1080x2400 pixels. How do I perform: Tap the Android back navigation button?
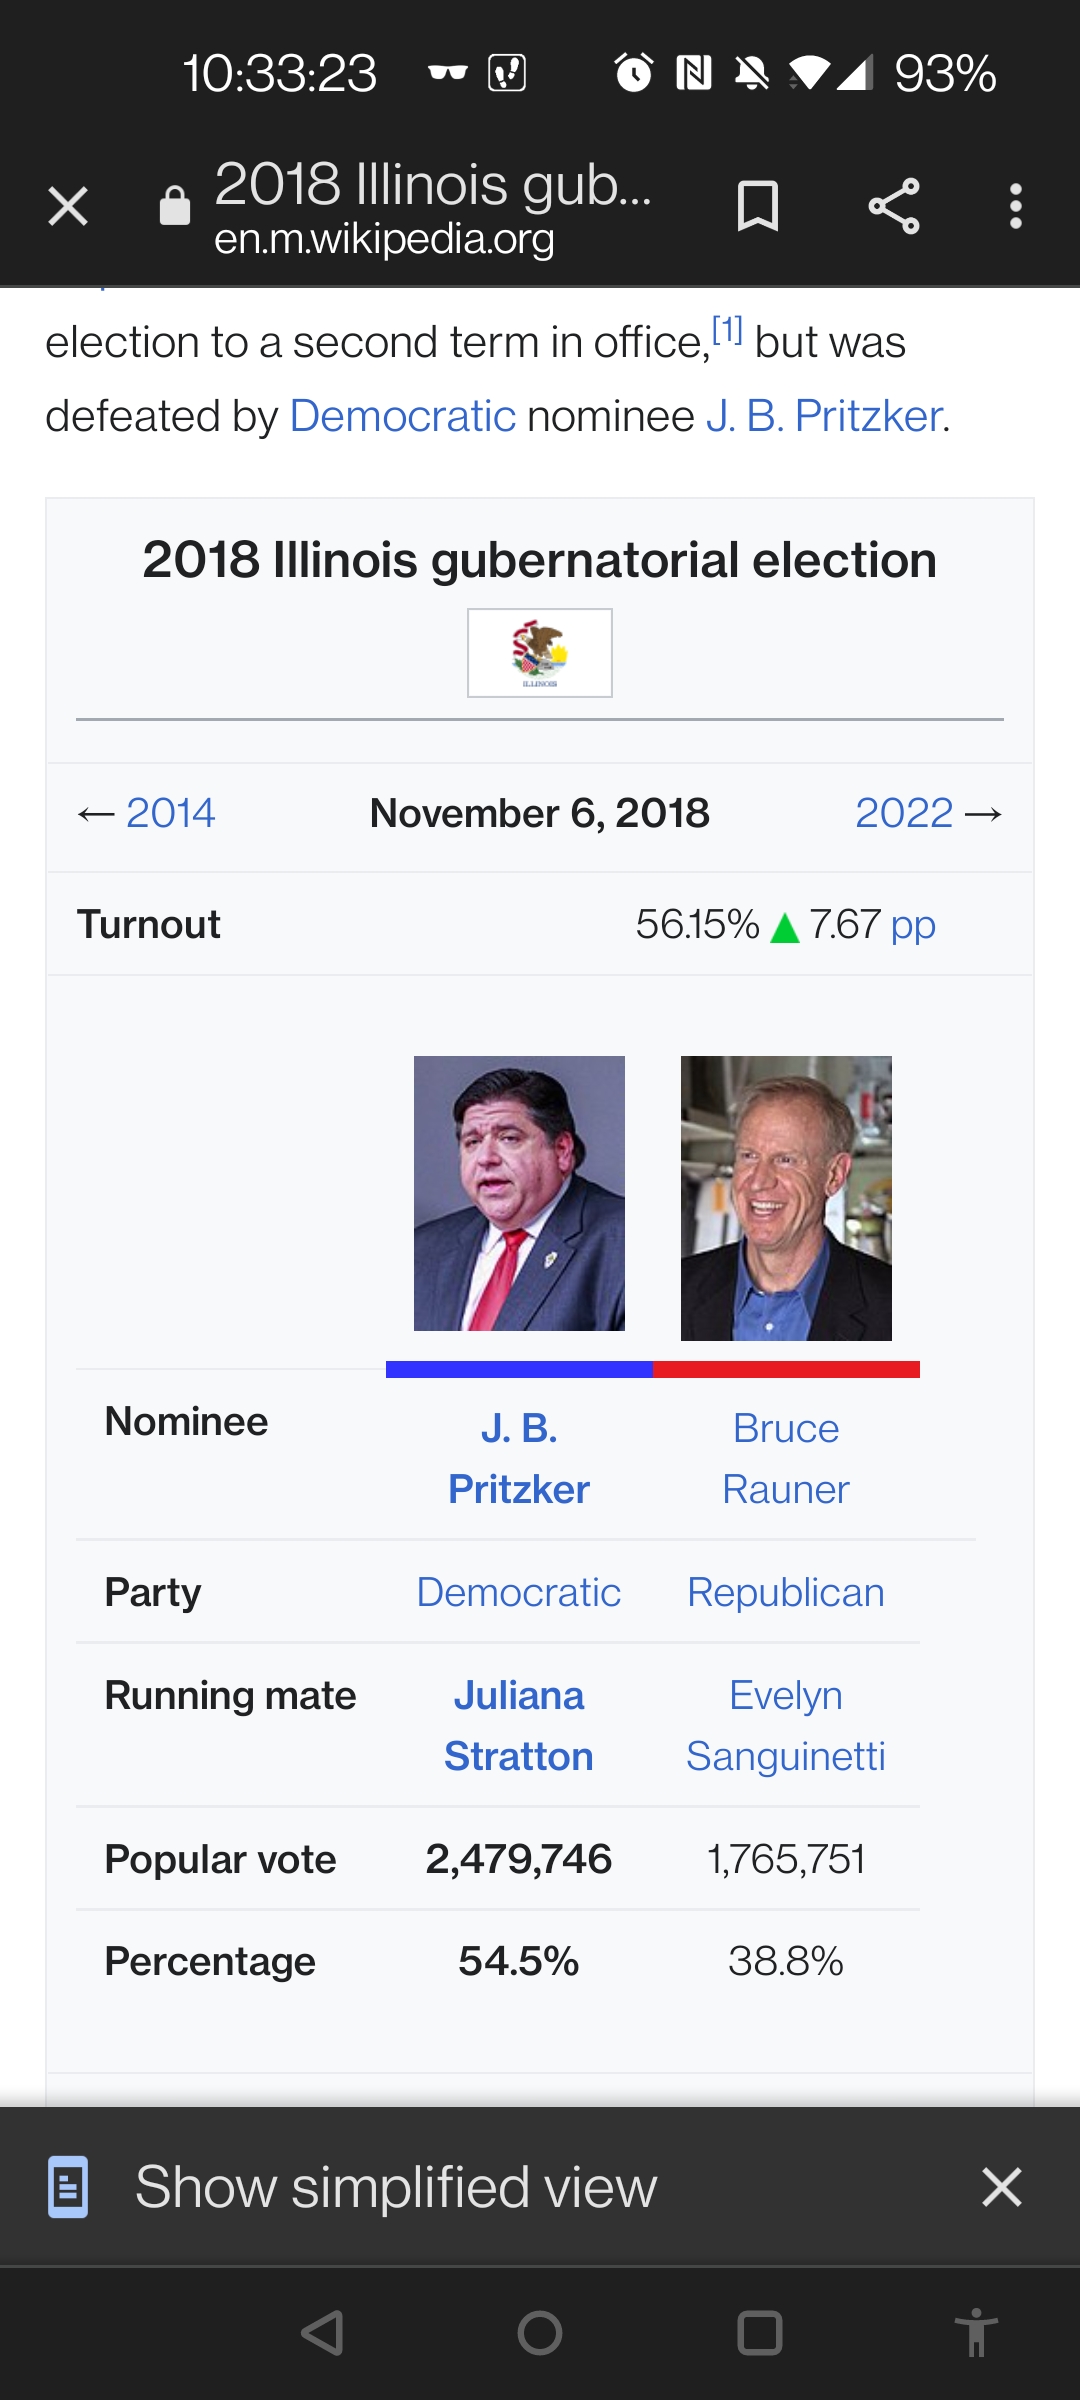(323, 2334)
